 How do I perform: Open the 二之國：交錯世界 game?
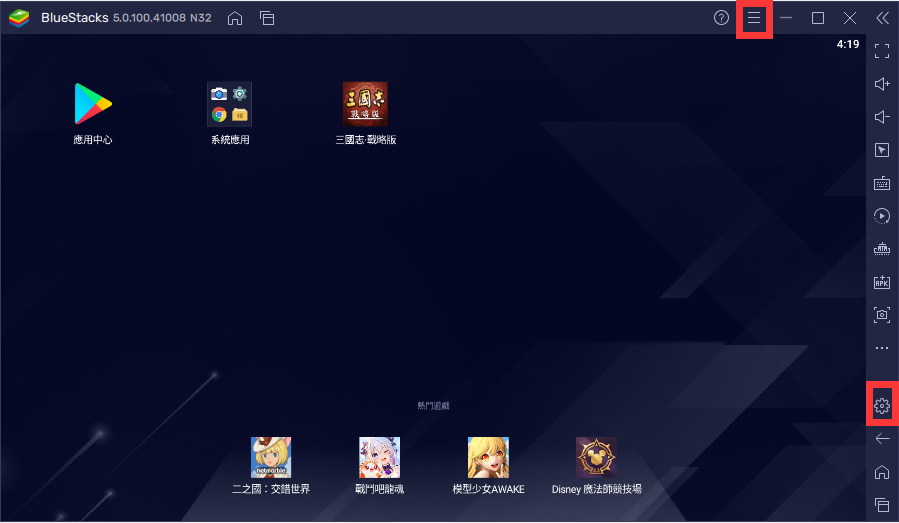pos(271,466)
